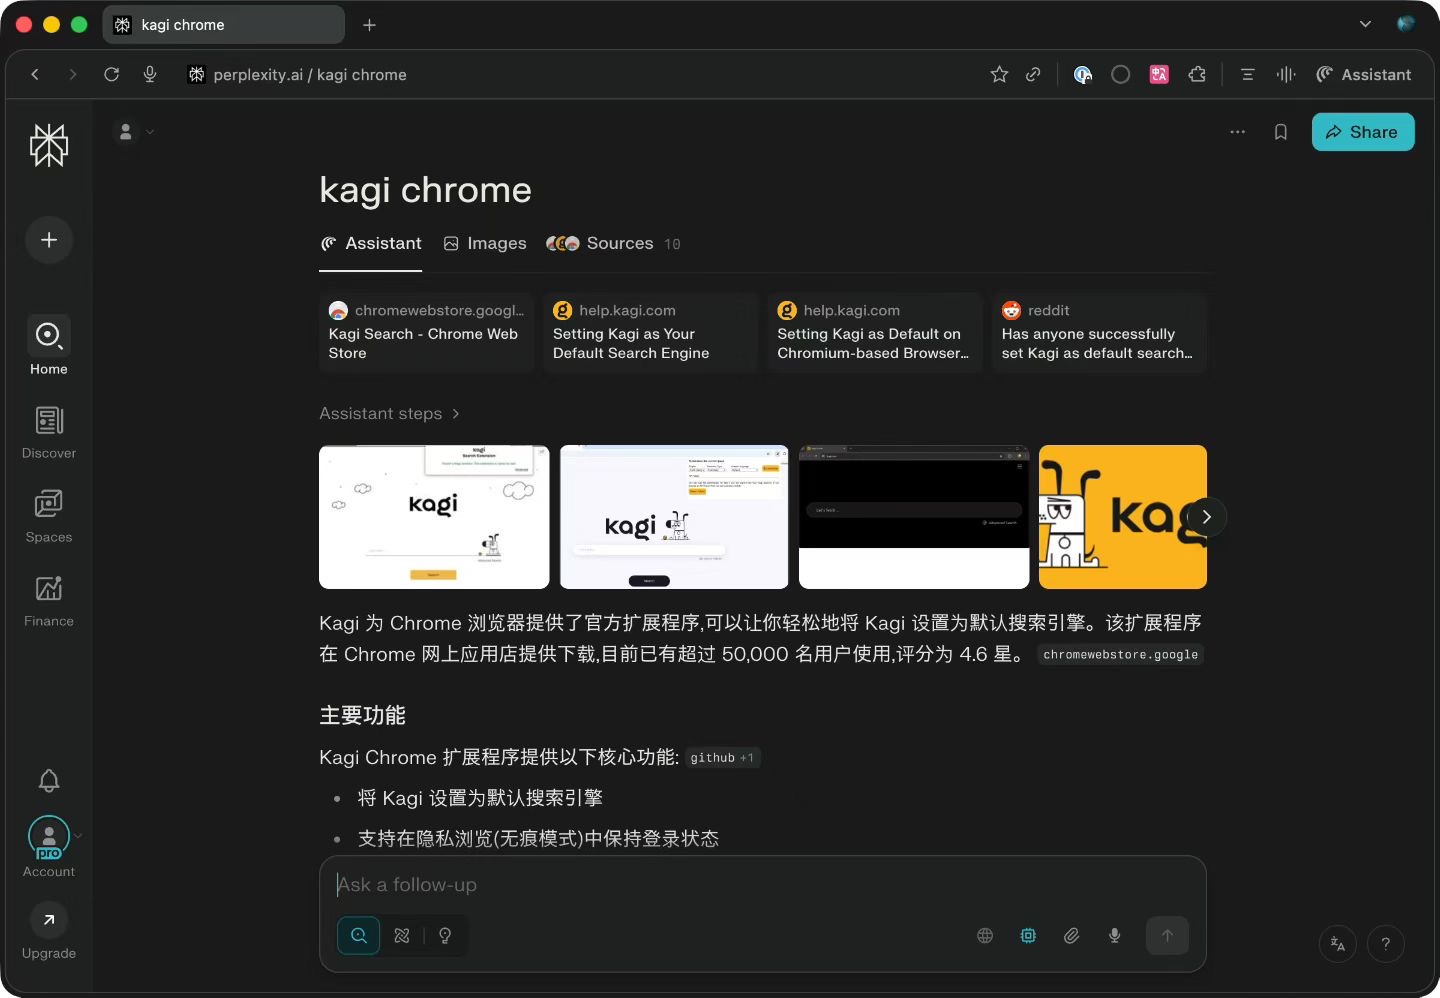Click the translate extension icon in the browser toolbar
Screen dimensions: 1440x998
point(1159,74)
